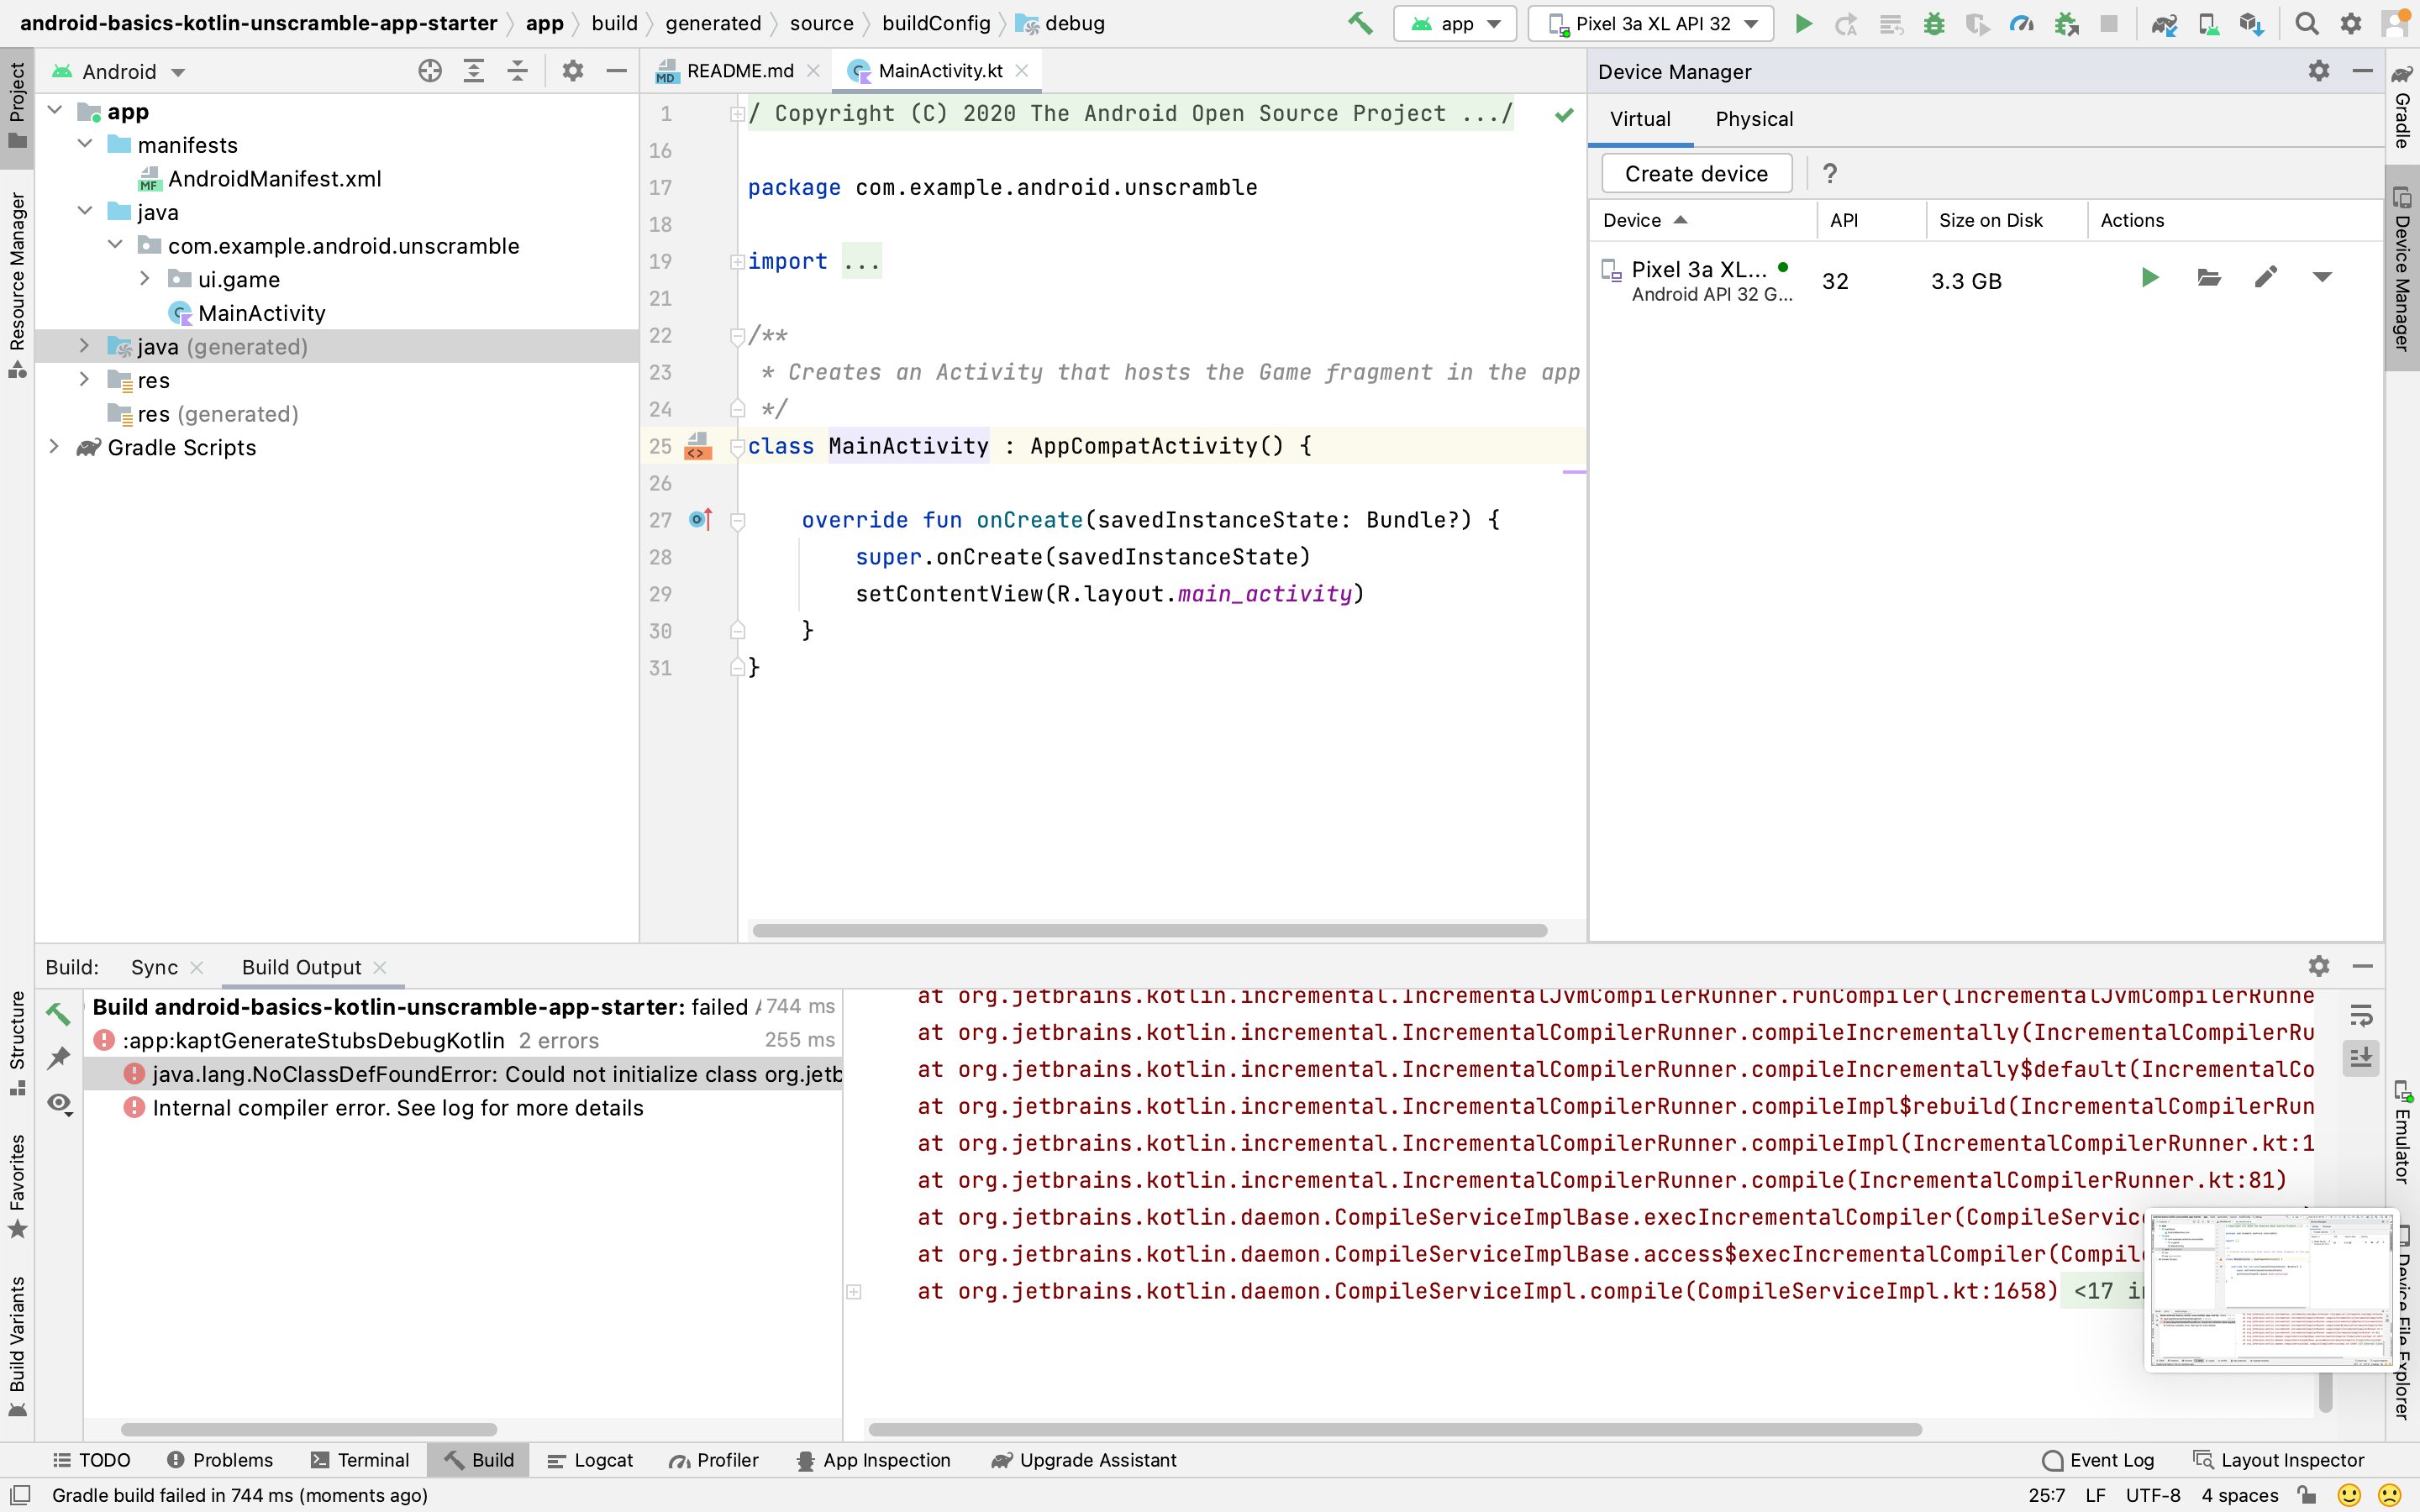Hide the Project panel minus icon
The height and width of the screenshot is (1512, 2420).
click(616, 71)
